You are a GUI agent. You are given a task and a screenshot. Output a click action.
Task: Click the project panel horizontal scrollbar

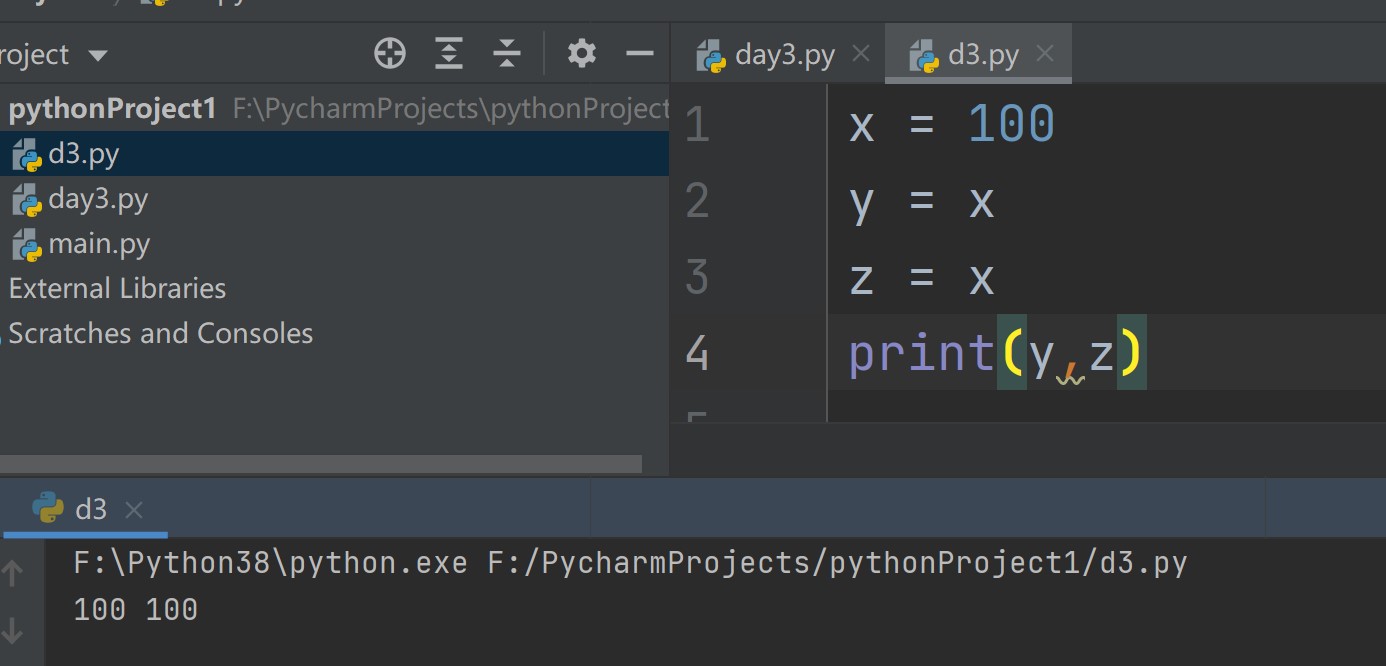pos(320,464)
